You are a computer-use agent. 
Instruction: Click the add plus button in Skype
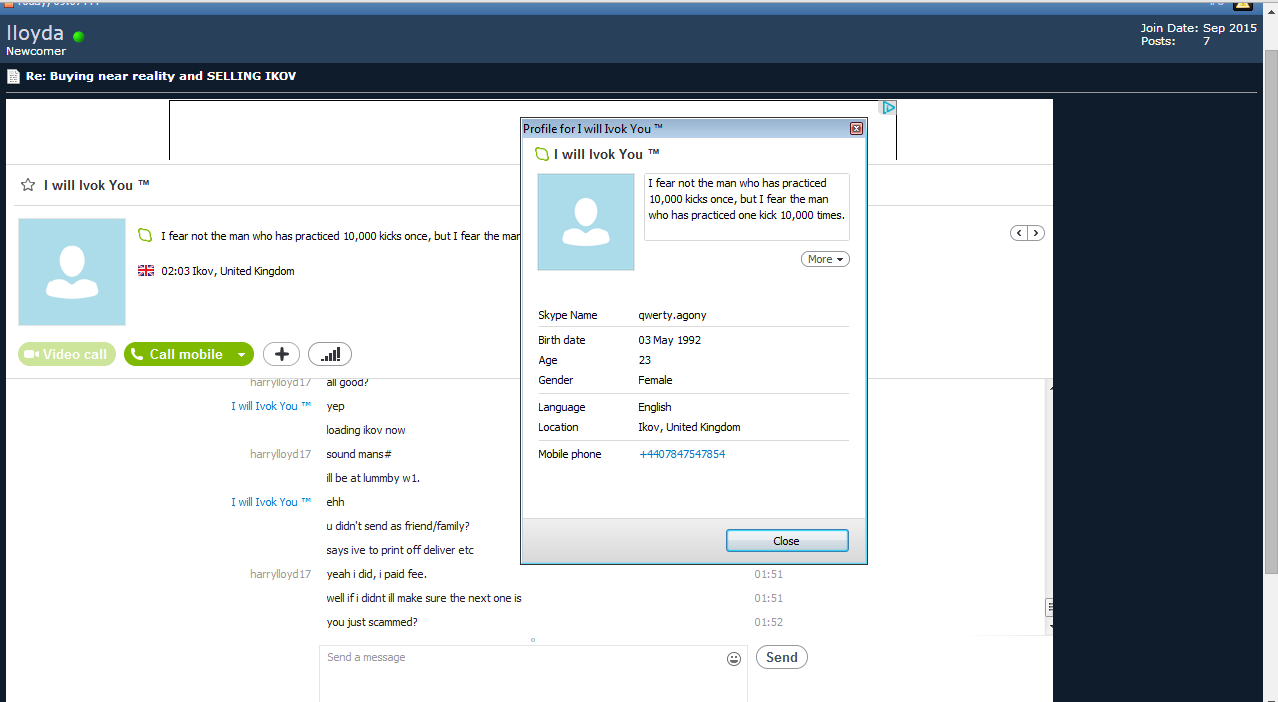(281, 354)
